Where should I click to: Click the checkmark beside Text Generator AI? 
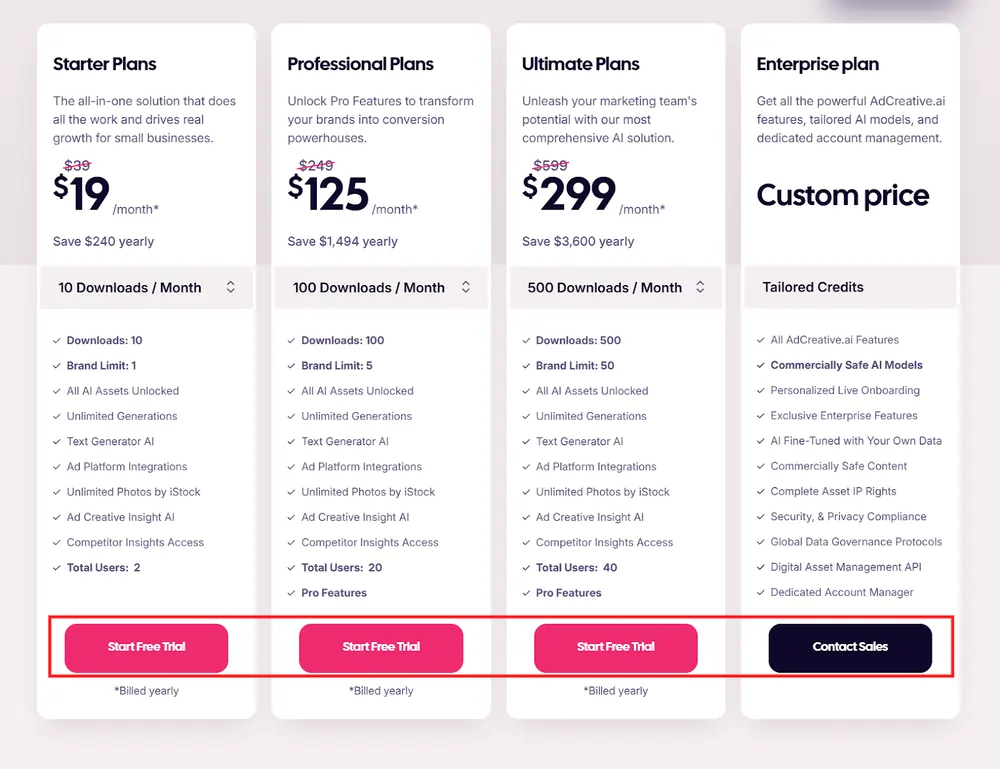57,441
